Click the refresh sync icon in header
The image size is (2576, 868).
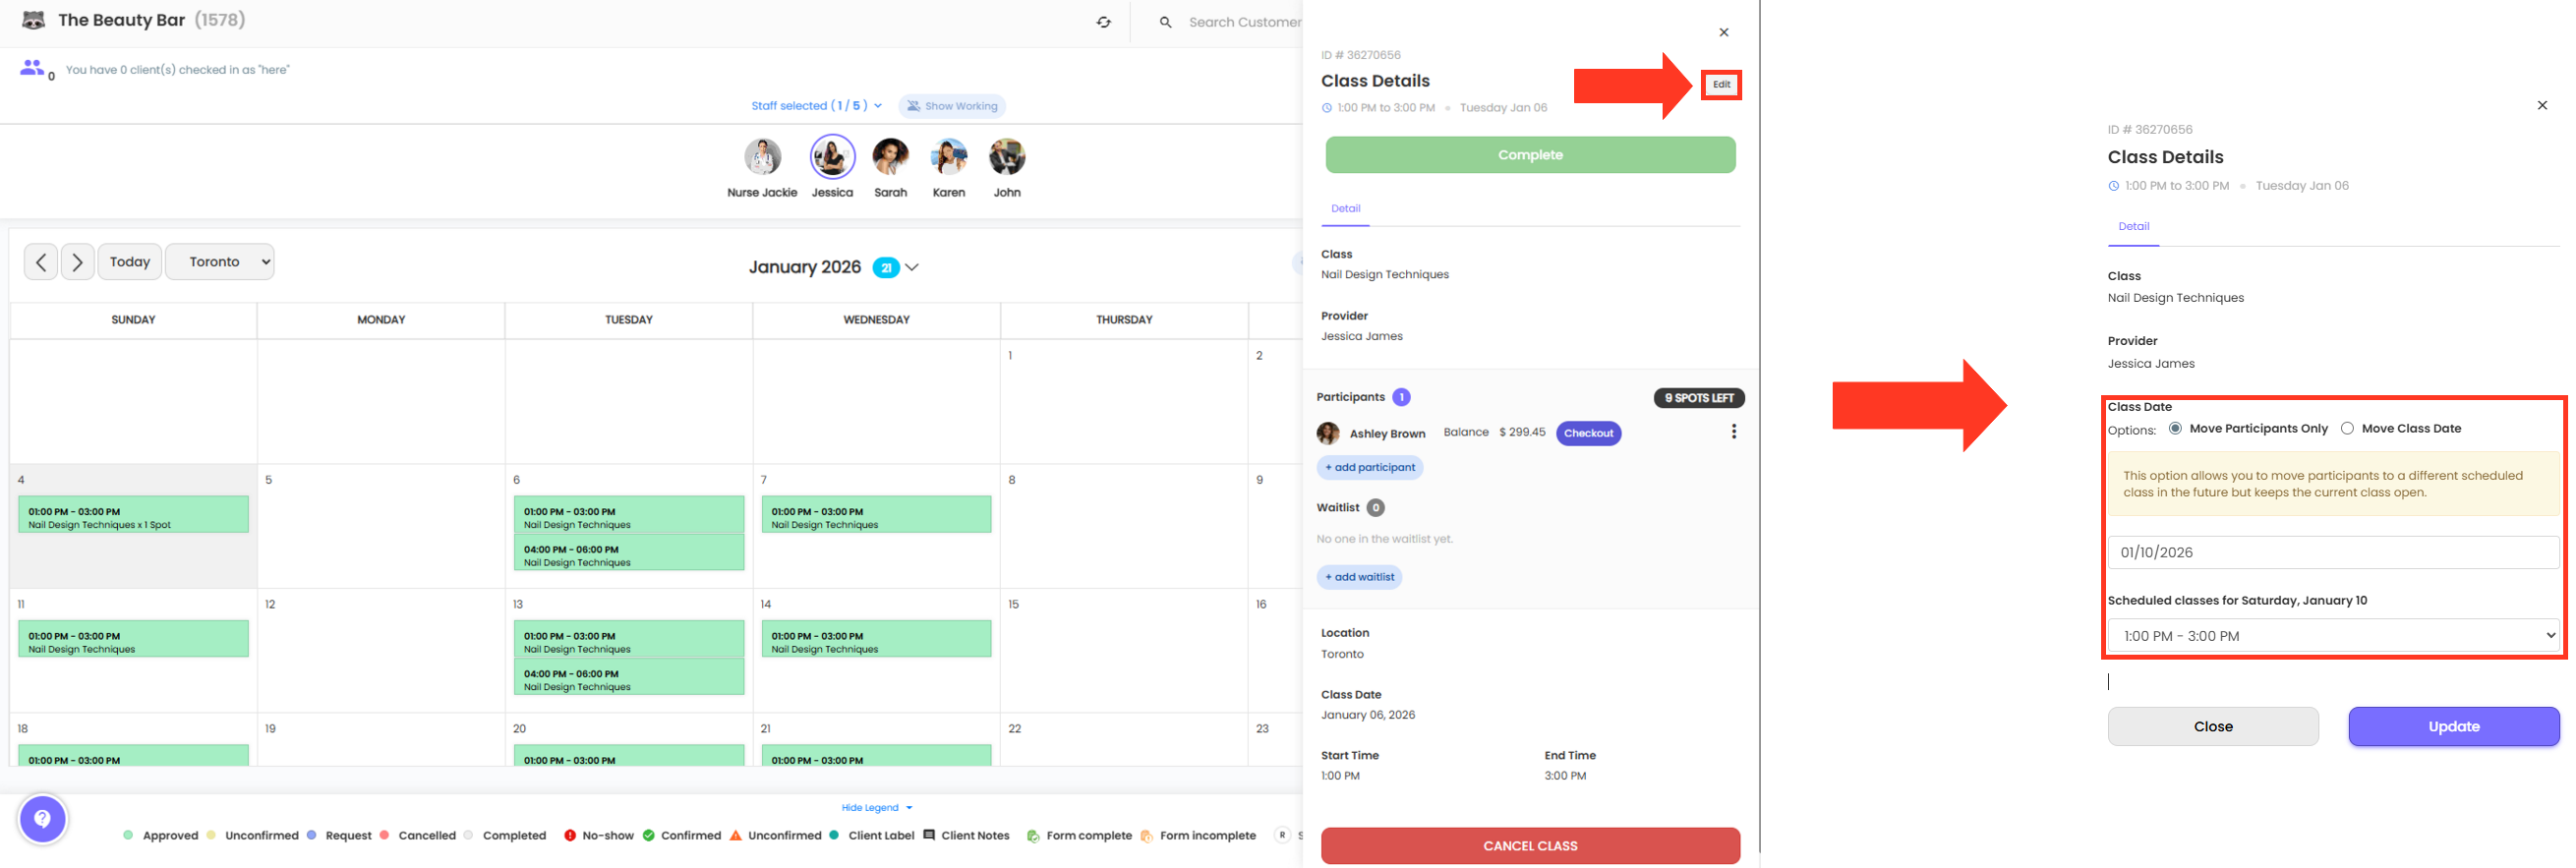coord(1103,22)
